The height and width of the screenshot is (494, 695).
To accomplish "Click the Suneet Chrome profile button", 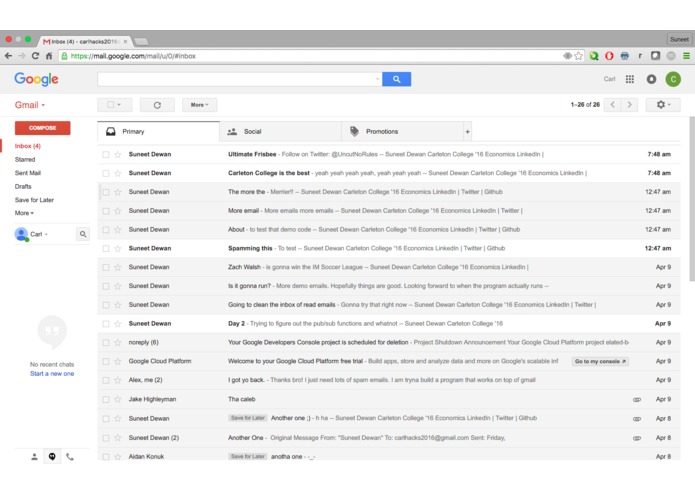I will (x=679, y=39).
